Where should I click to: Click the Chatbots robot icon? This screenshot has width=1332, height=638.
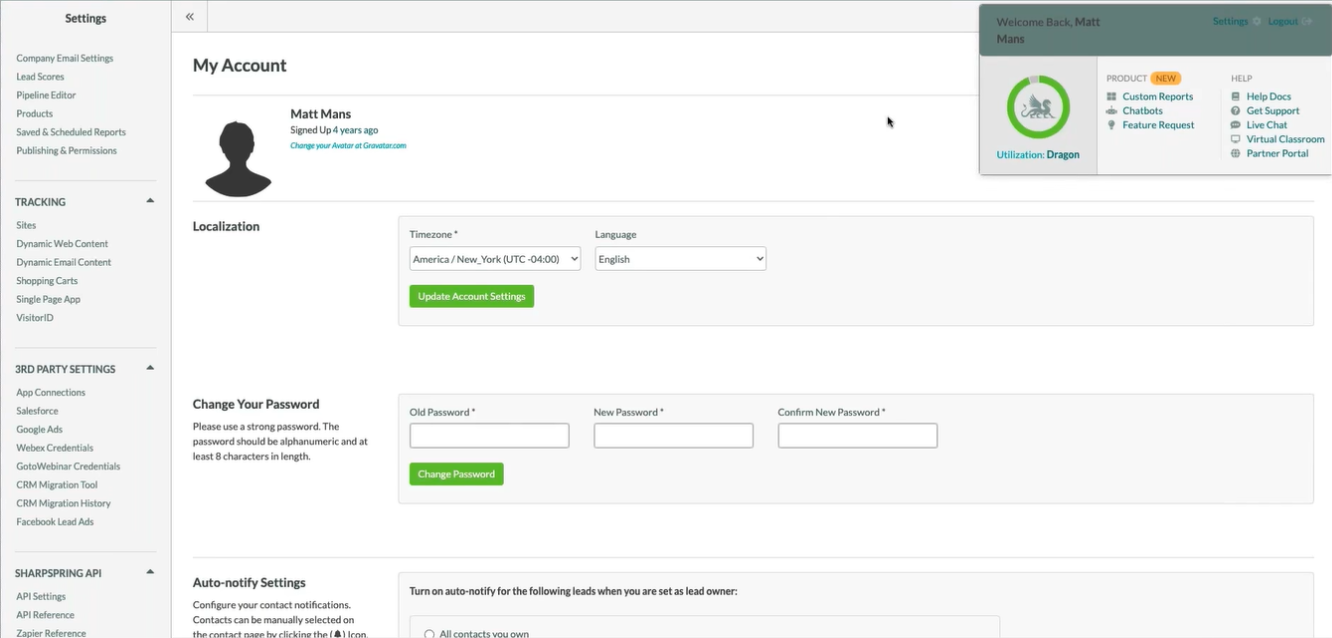pos(1112,111)
